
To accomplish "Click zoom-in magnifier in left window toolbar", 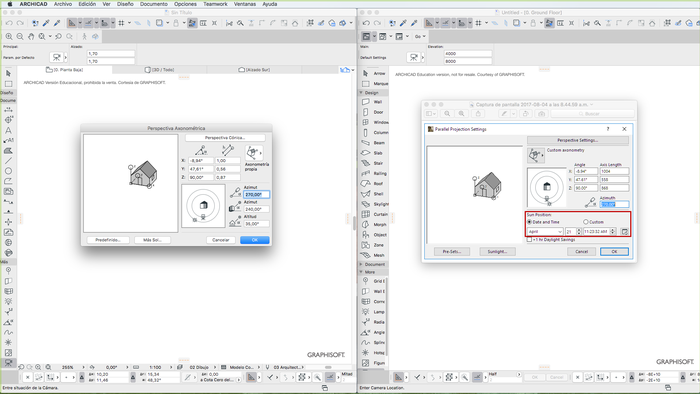I will coord(9,37).
